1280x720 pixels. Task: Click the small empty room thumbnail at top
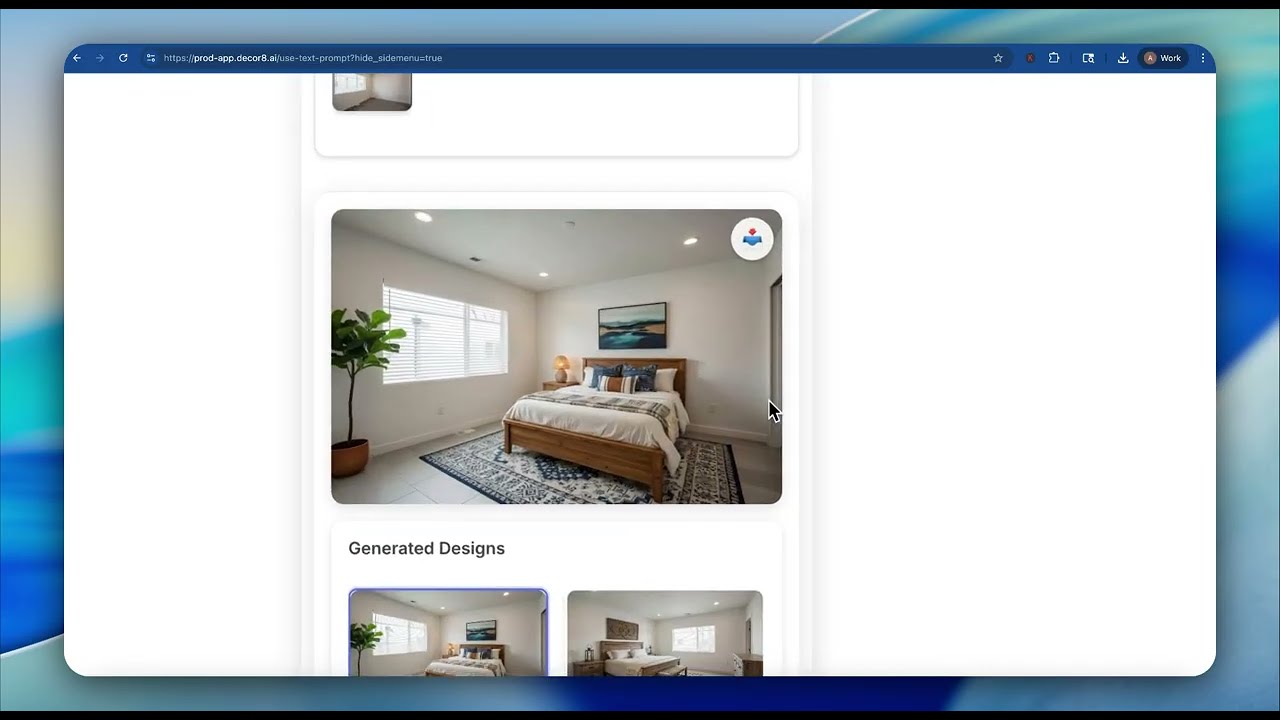click(x=372, y=91)
